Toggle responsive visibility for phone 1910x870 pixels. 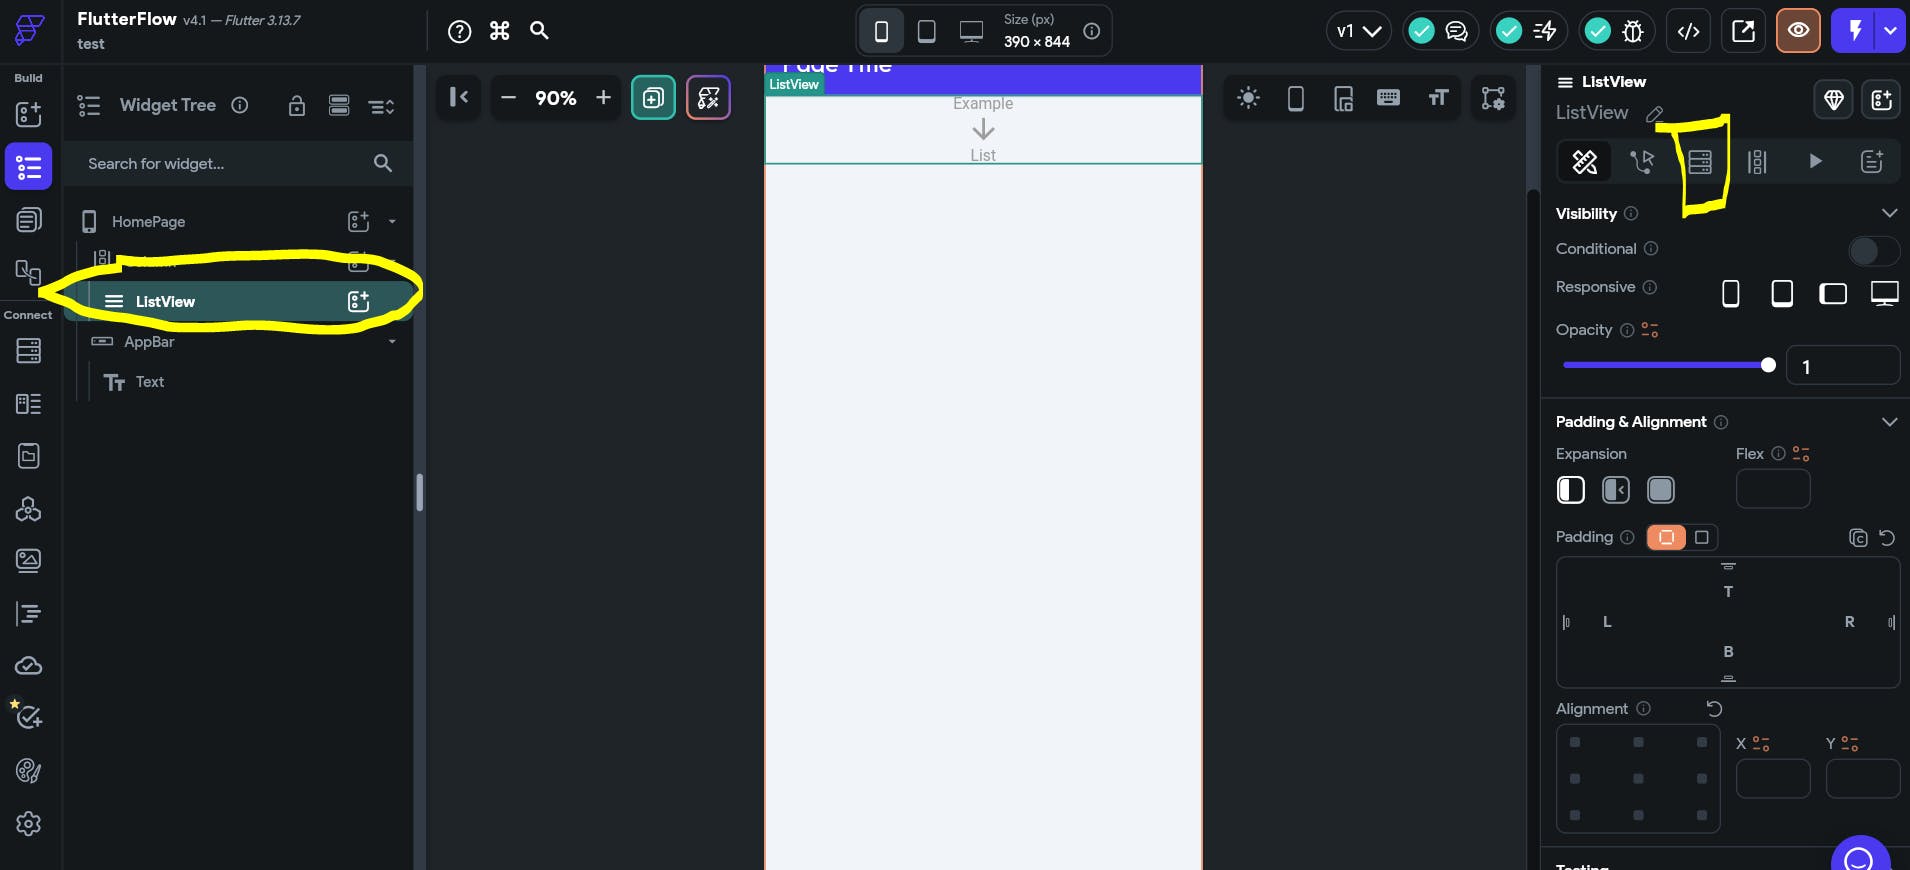(1730, 293)
